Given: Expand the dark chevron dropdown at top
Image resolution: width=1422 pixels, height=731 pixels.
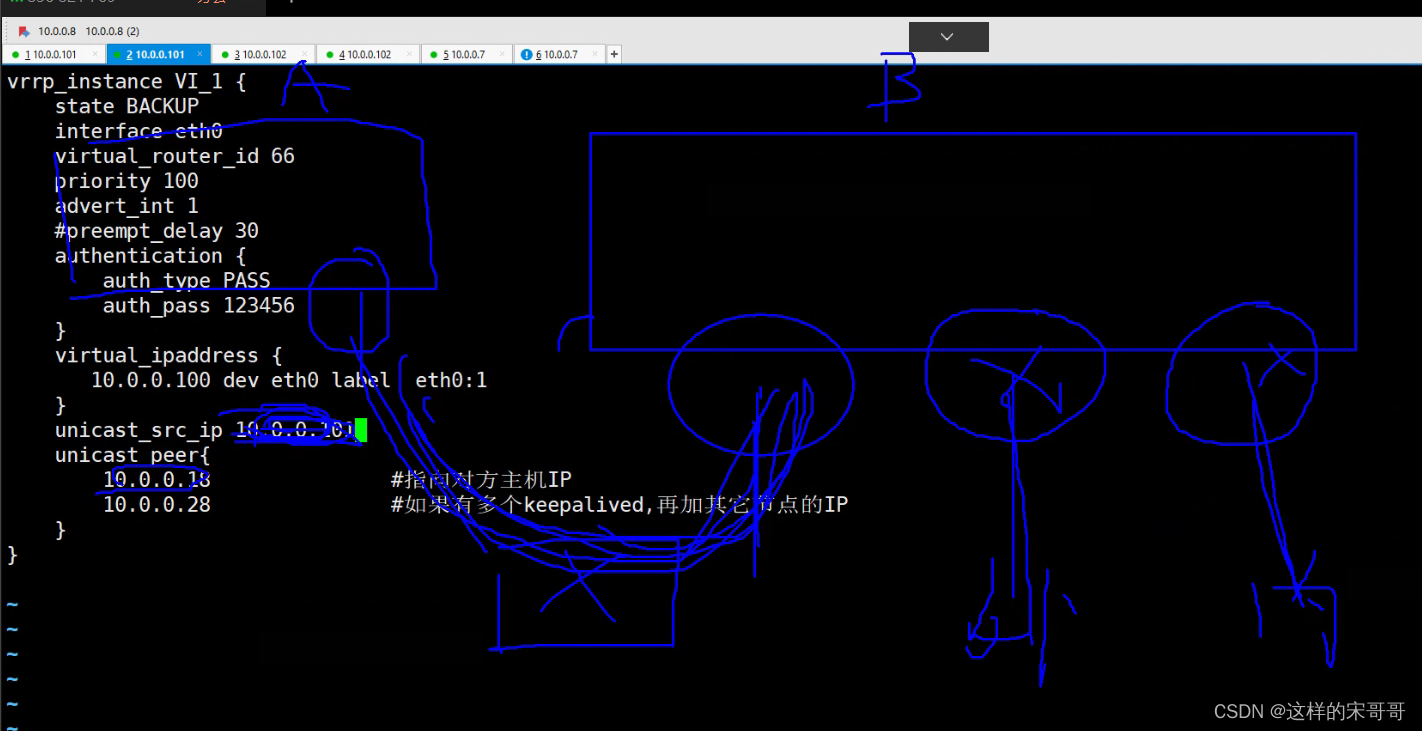Looking at the screenshot, I should tap(948, 37).
